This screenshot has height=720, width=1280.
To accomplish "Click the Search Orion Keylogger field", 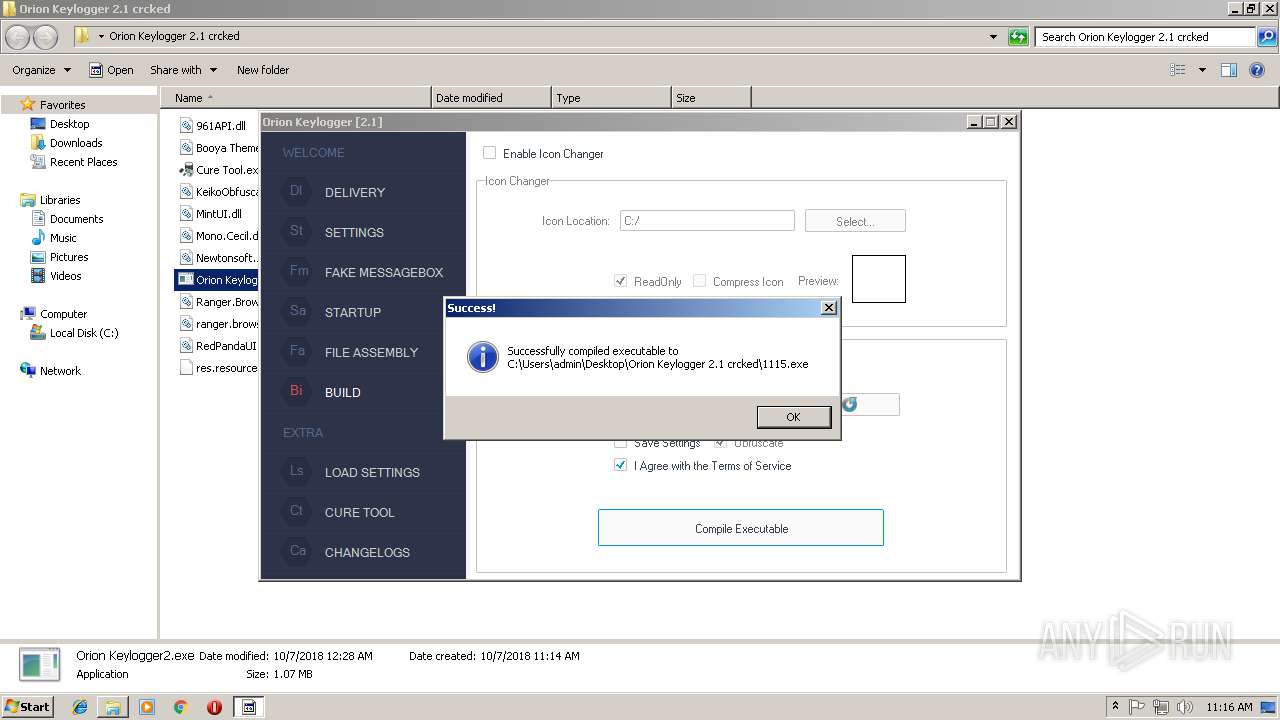I will 1146,37.
